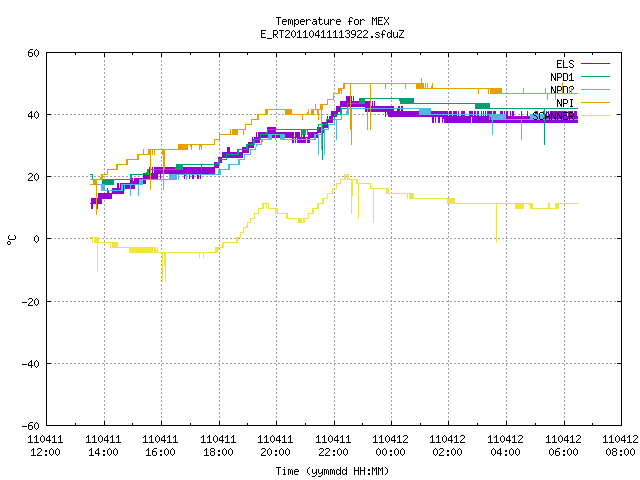Click the x-axis label 110411 12:00
Screen dimensions: 640x480
coord(45,446)
